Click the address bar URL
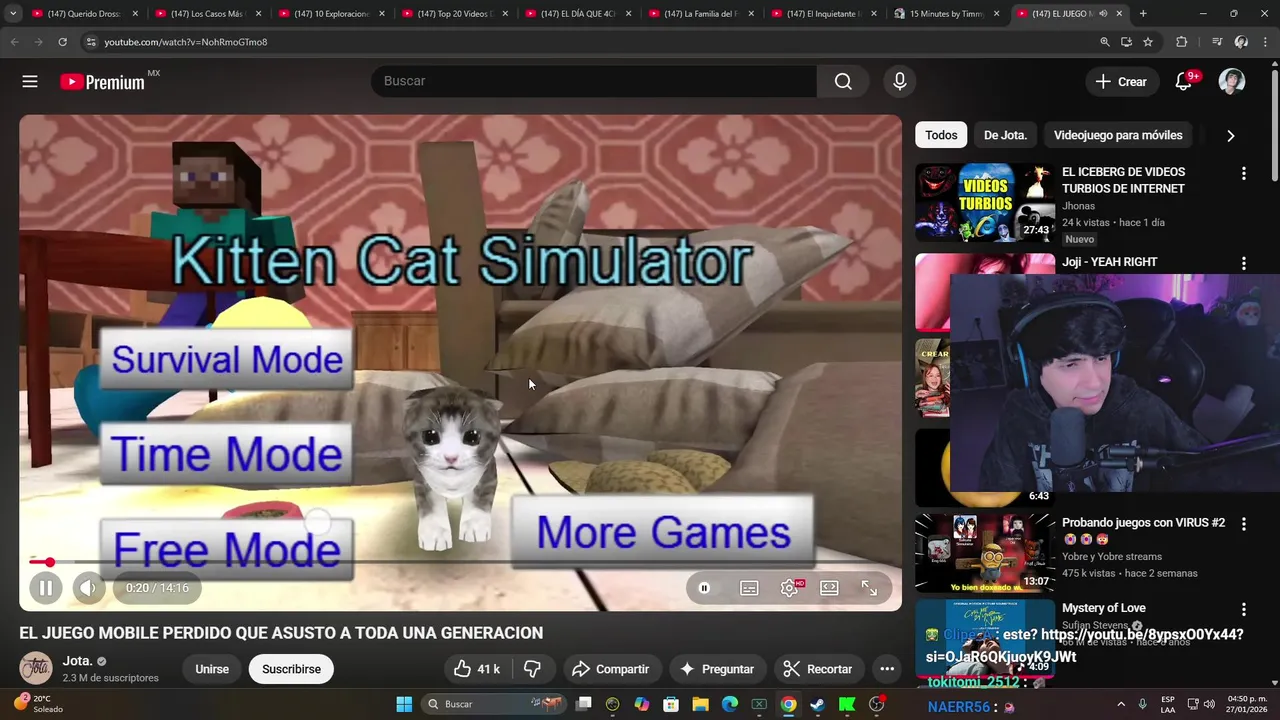The width and height of the screenshot is (1280, 720). coord(186,42)
